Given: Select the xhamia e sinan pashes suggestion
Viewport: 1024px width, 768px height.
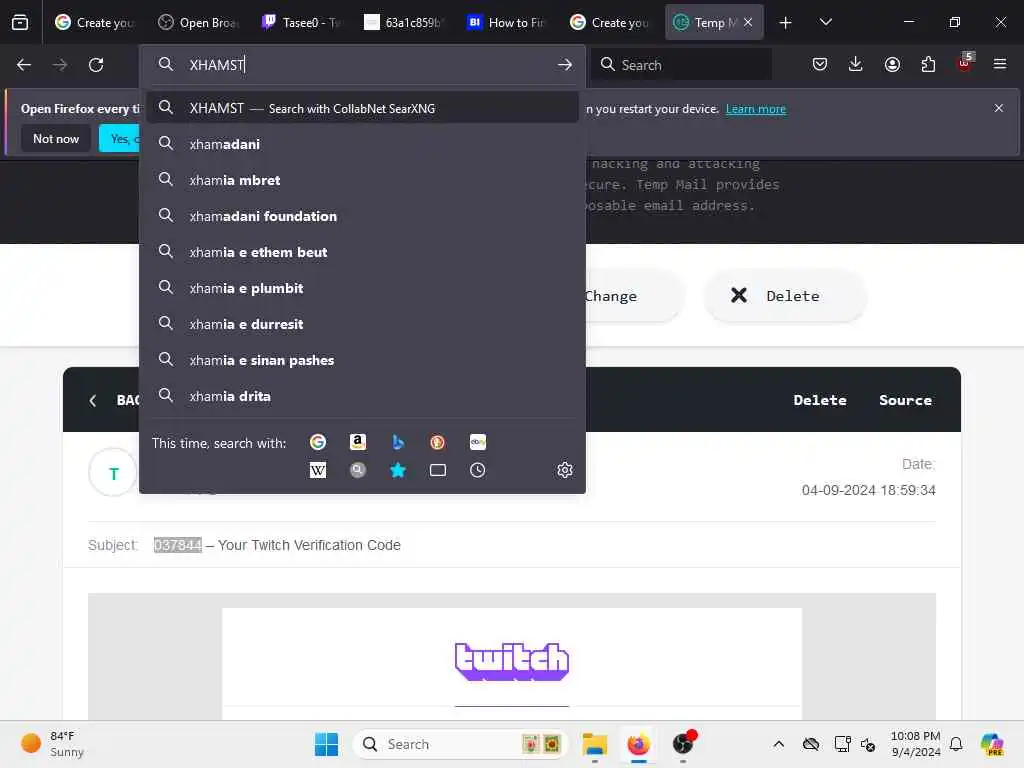Looking at the screenshot, I should pyautogui.click(x=362, y=360).
